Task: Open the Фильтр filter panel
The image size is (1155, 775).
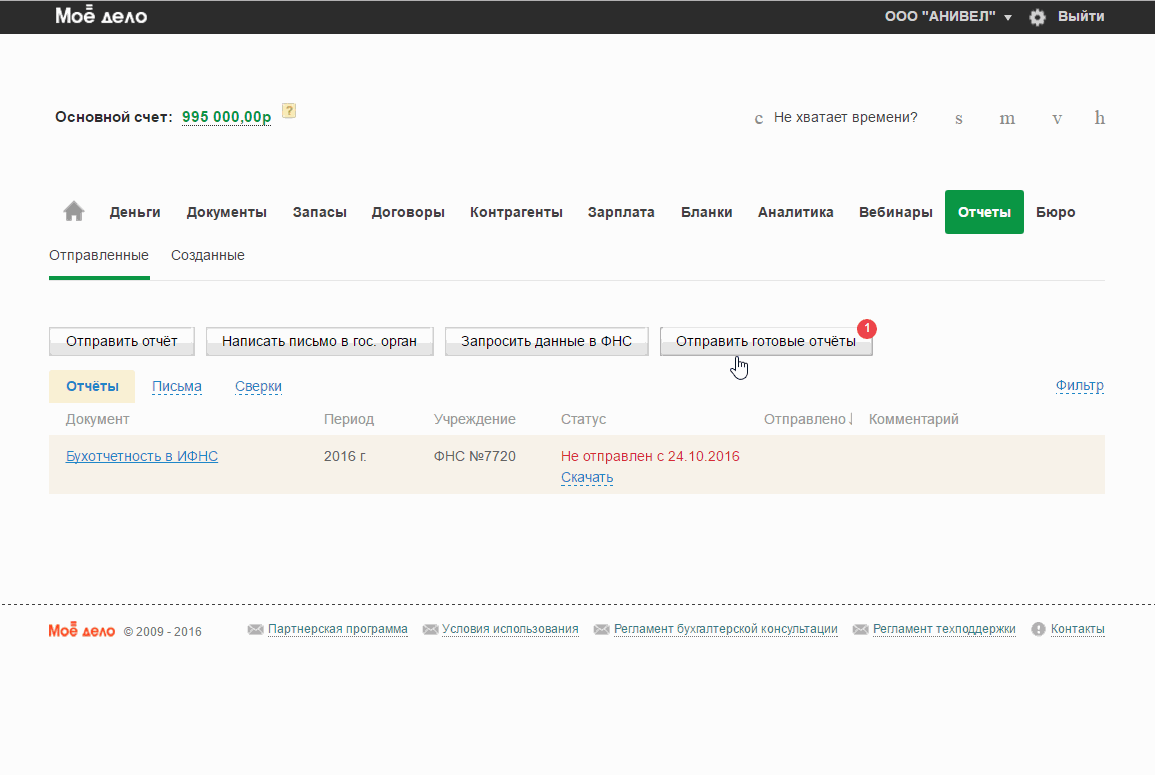Action: tap(1079, 386)
